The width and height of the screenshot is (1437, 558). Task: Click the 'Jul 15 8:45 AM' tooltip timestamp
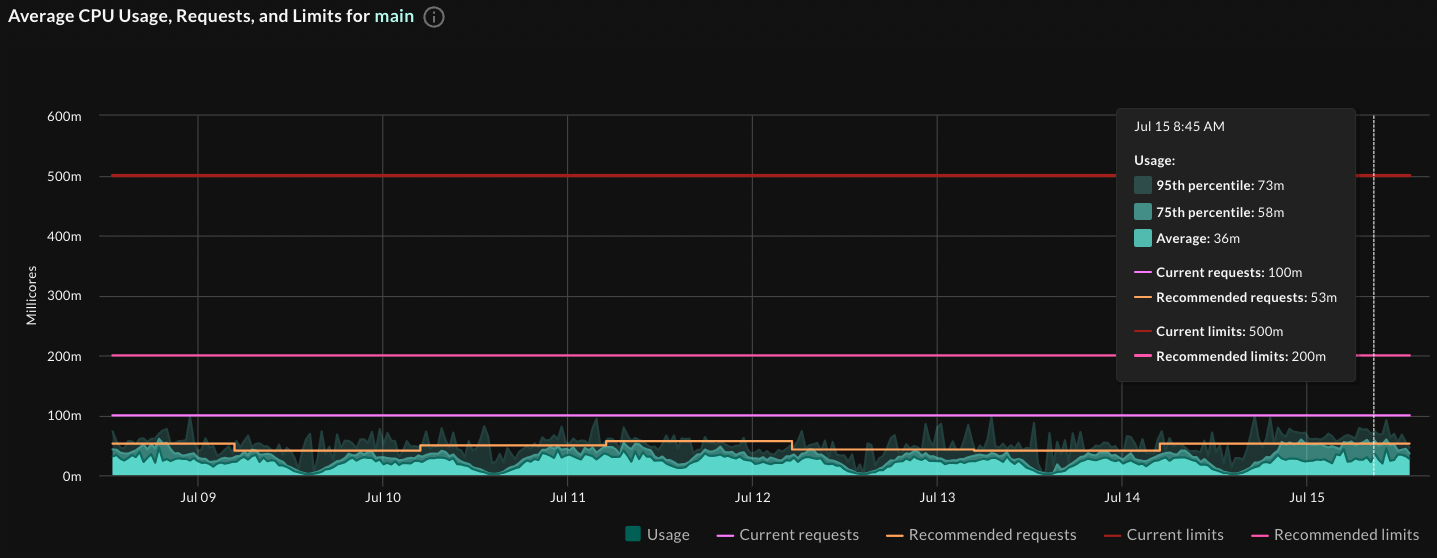coord(1179,127)
